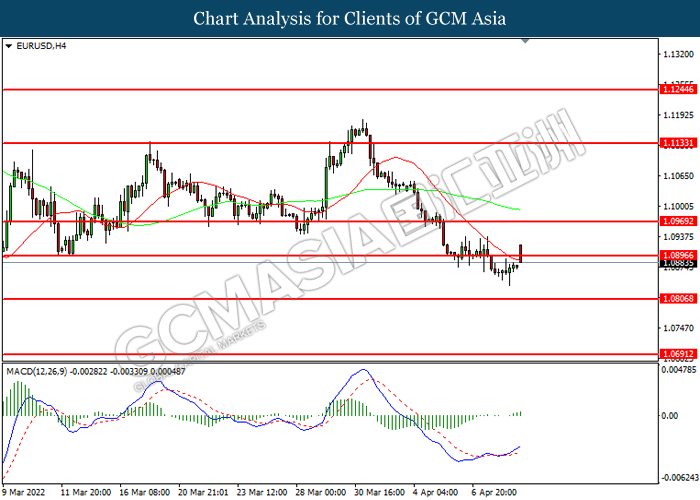700x500 pixels.
Task: Select the 6 Apr 20:00 time label
Action: [x=494, y=492]
